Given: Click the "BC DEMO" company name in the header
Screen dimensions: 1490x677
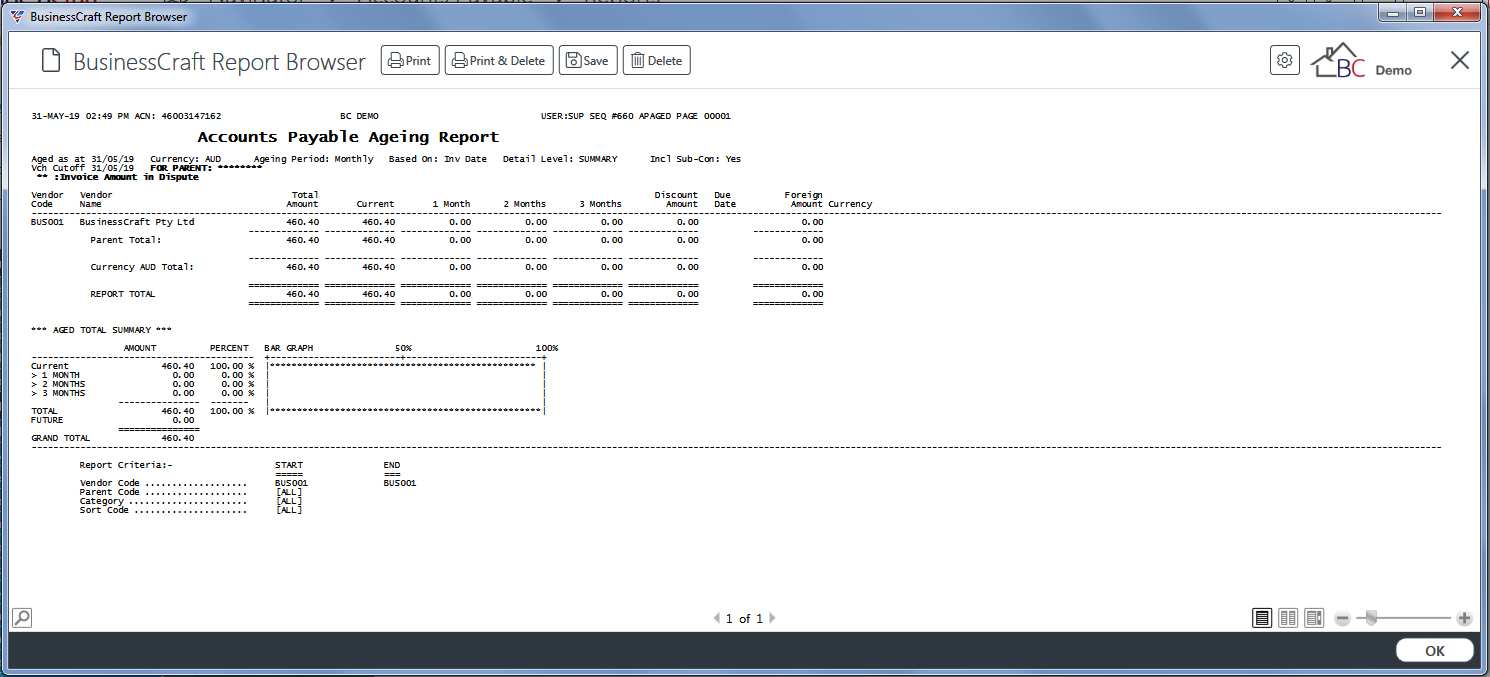Looking at the screenshot, I should 359,116.
